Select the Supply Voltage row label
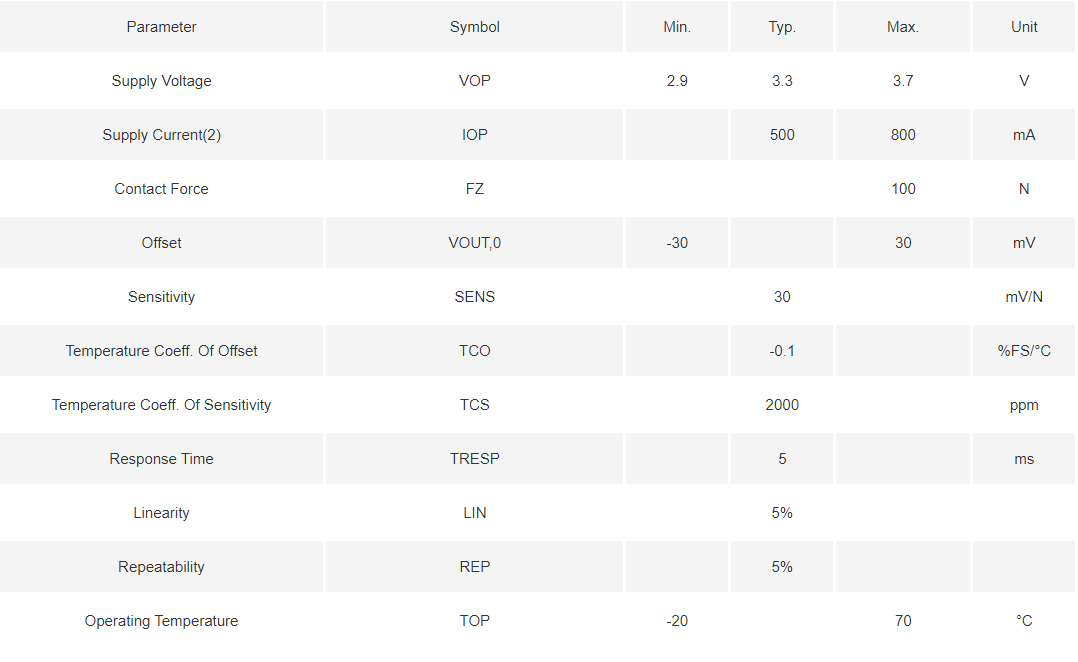This screenshot has height=662, width=1078. pyautogui.click(x=161, y=81)
